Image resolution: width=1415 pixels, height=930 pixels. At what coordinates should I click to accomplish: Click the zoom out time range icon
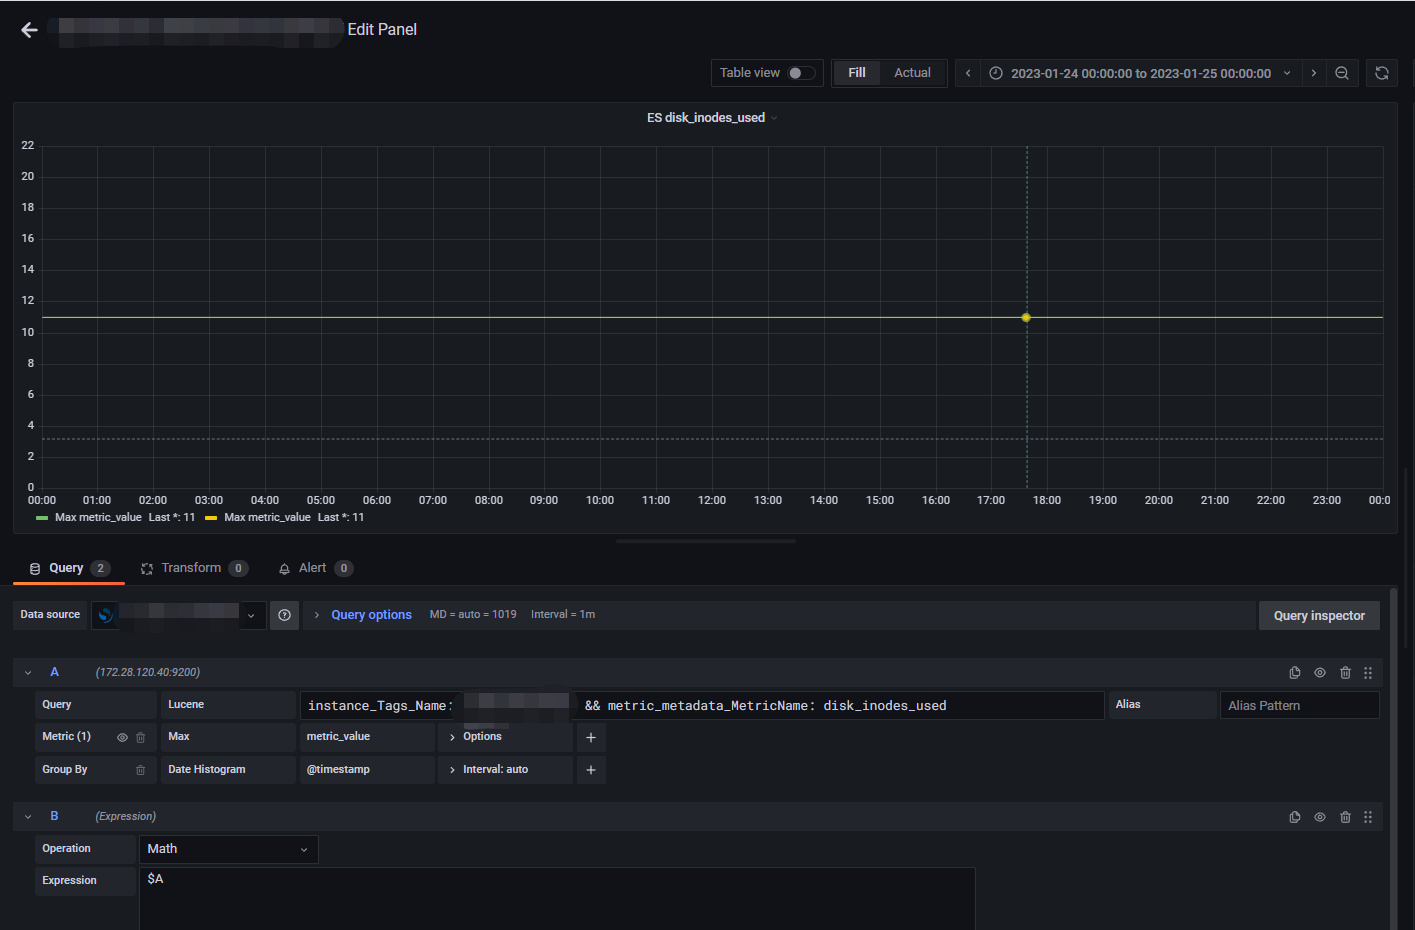[1343, 72]
